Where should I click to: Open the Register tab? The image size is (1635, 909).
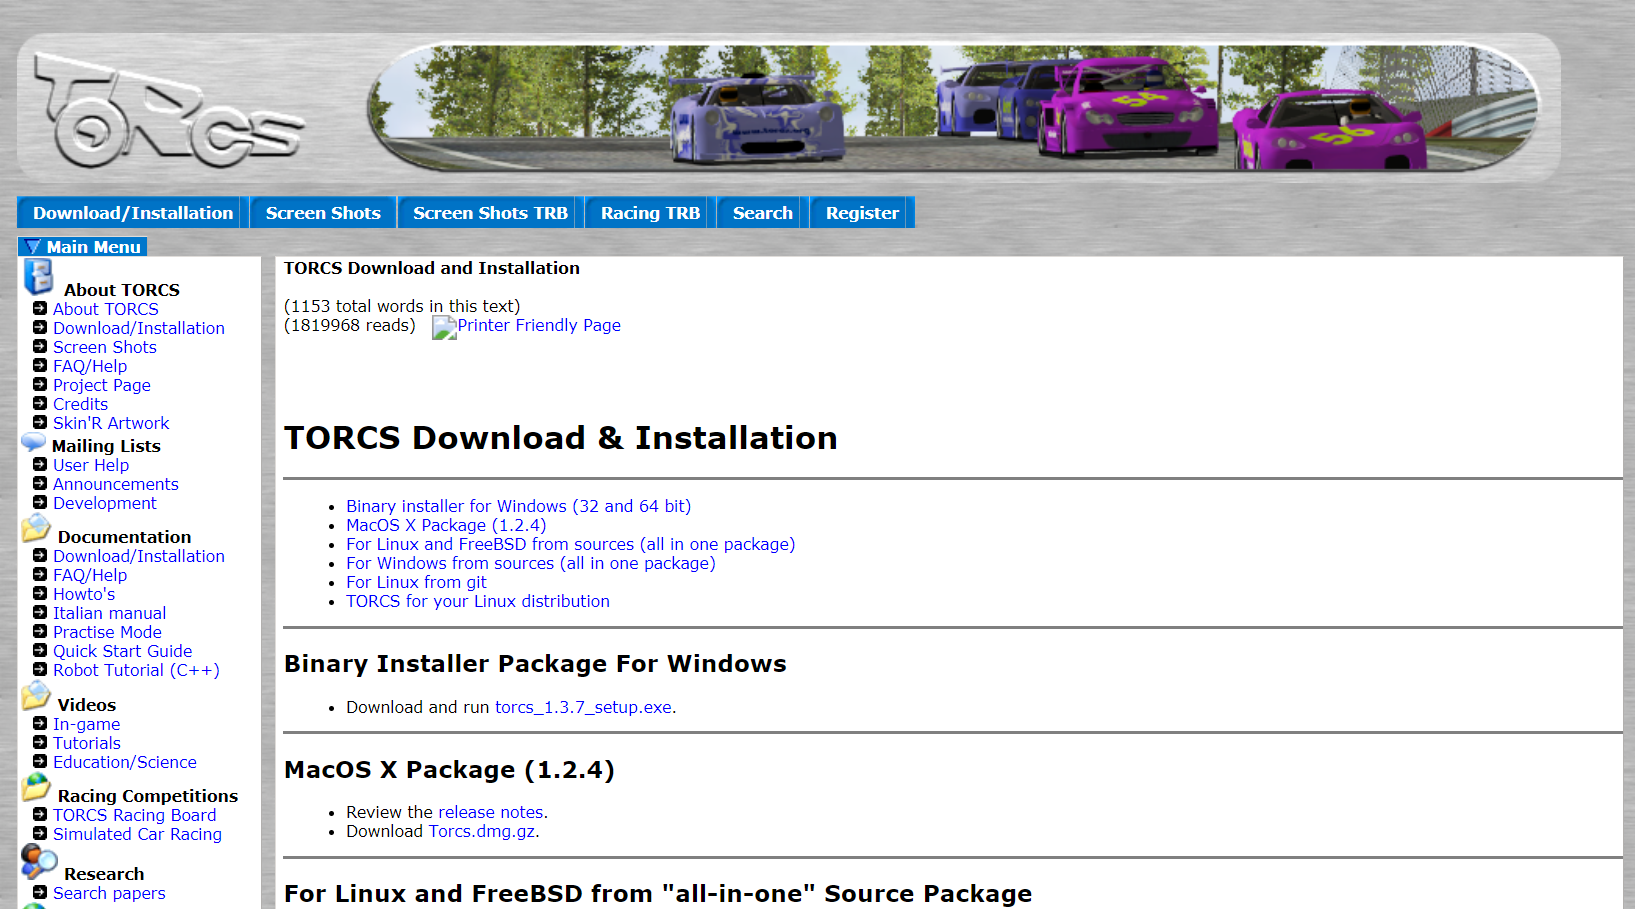(862, 213)
